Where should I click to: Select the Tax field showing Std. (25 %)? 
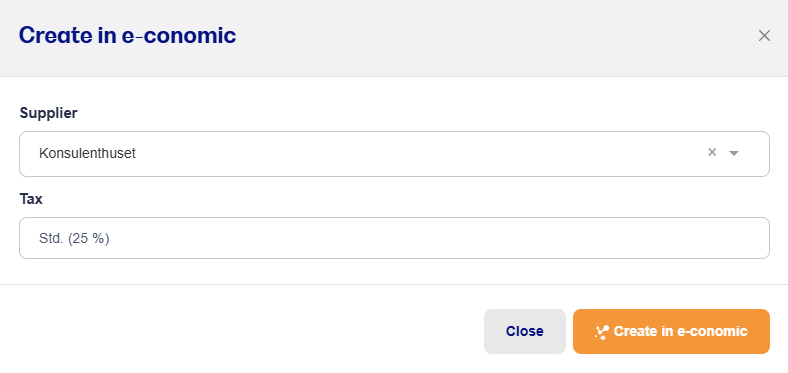click(394, 238)
